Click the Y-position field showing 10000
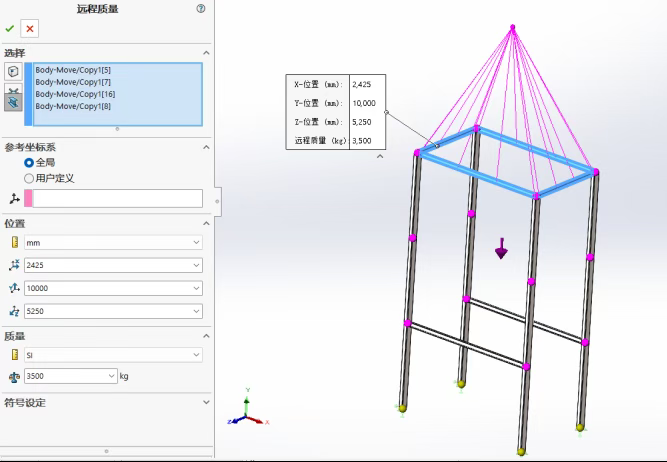Viewport: 667px width, 462px height. (x=110, y=288)
